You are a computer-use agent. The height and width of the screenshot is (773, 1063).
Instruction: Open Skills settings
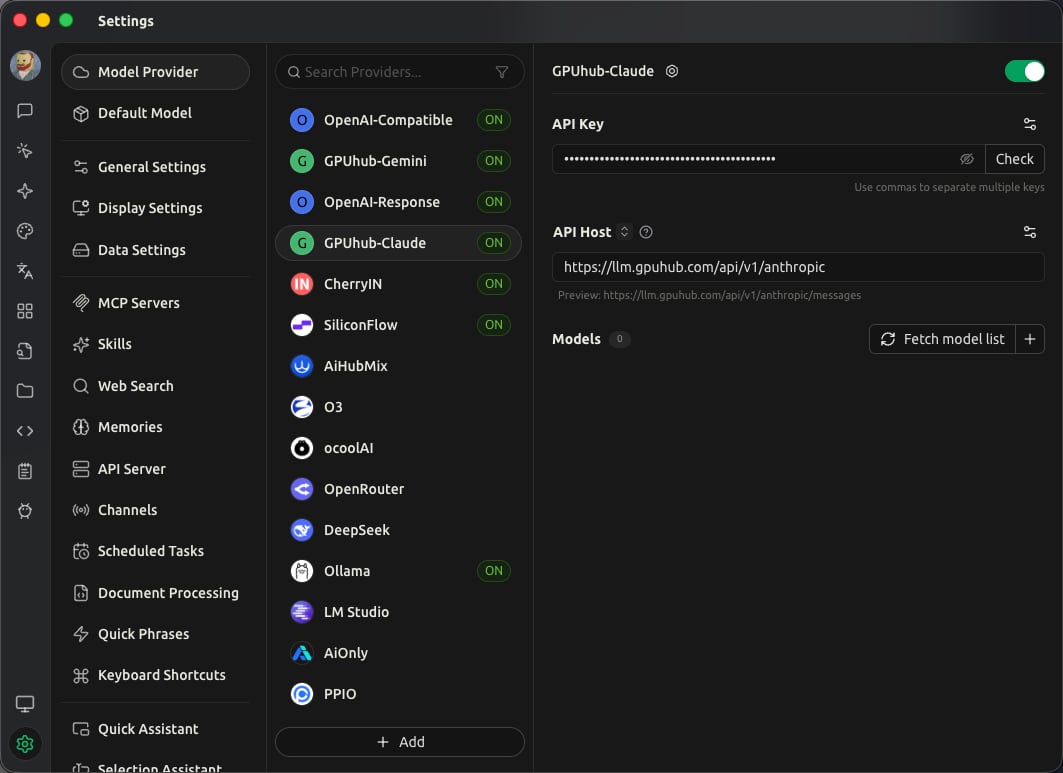(x=155, y=344)
